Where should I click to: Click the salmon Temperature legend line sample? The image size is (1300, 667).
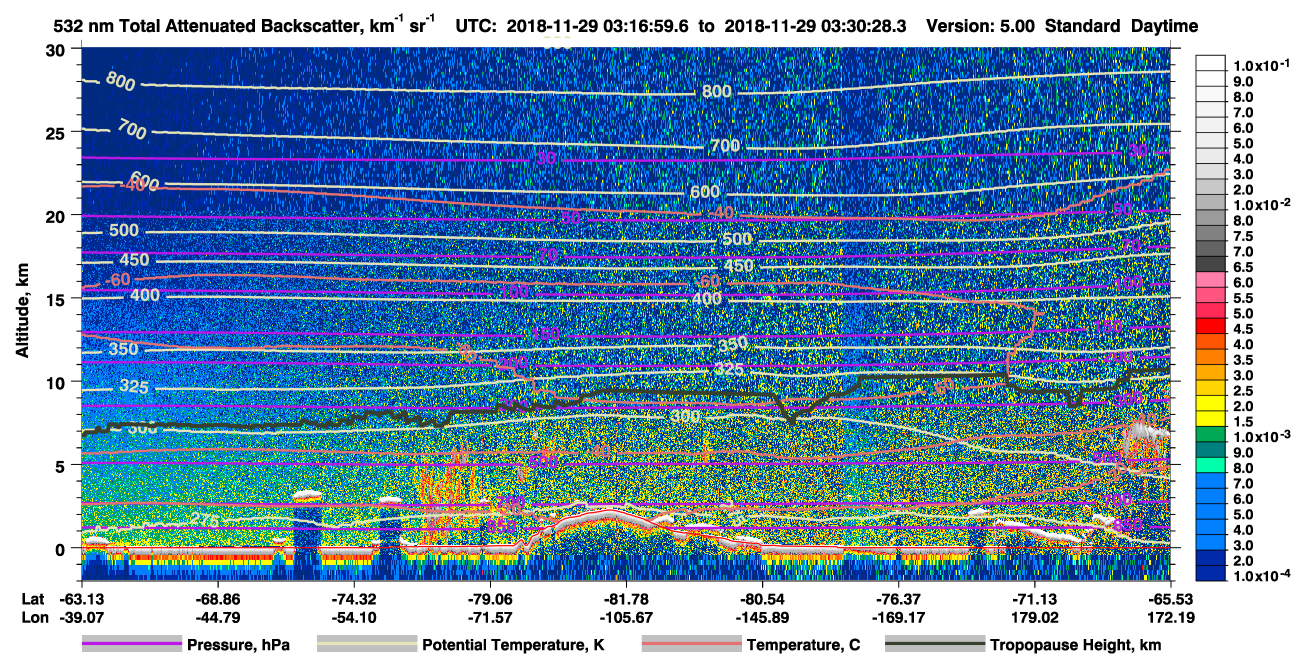pyautogui.click(x=691, y=644)
